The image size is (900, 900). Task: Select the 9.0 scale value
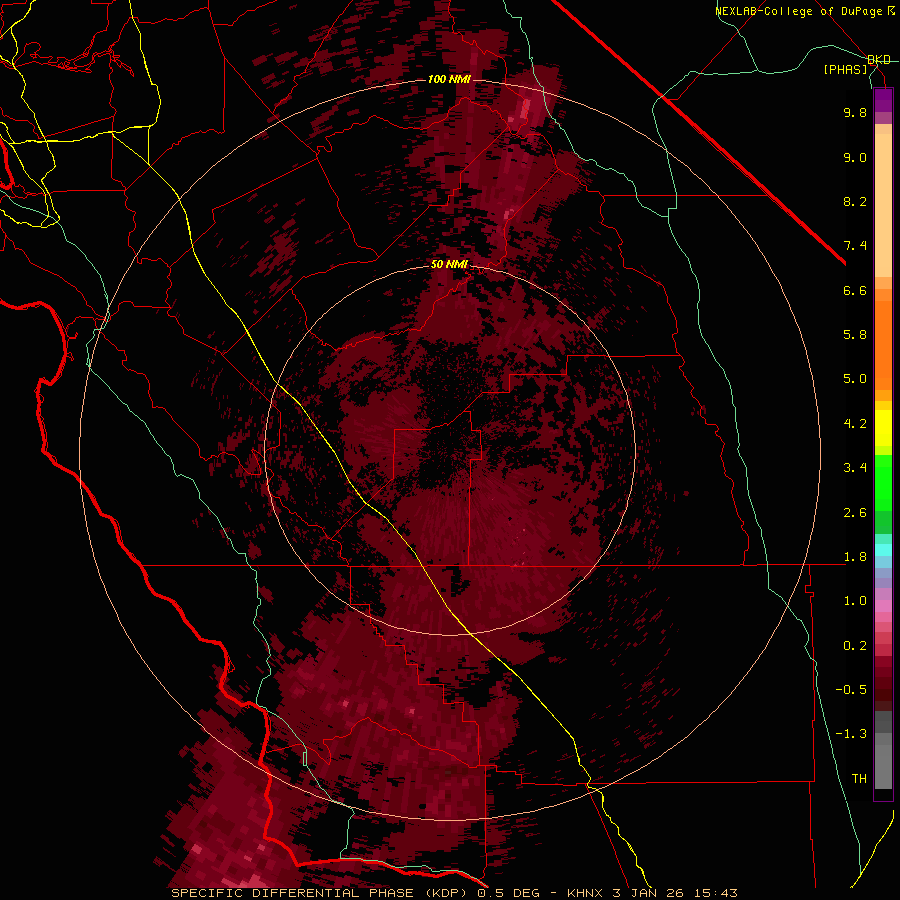(x=855, y=157)
